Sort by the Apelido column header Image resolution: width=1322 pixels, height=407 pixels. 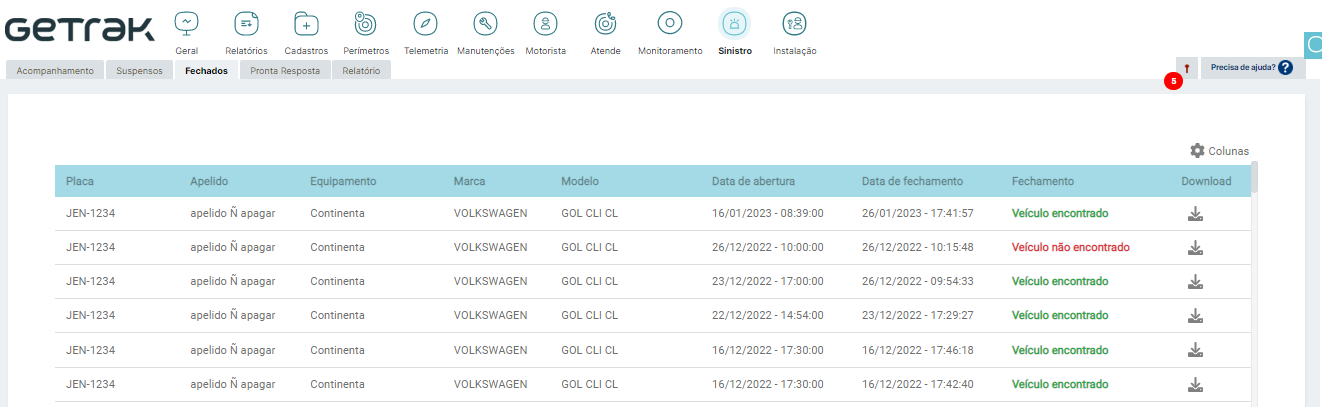pos(210,182)
